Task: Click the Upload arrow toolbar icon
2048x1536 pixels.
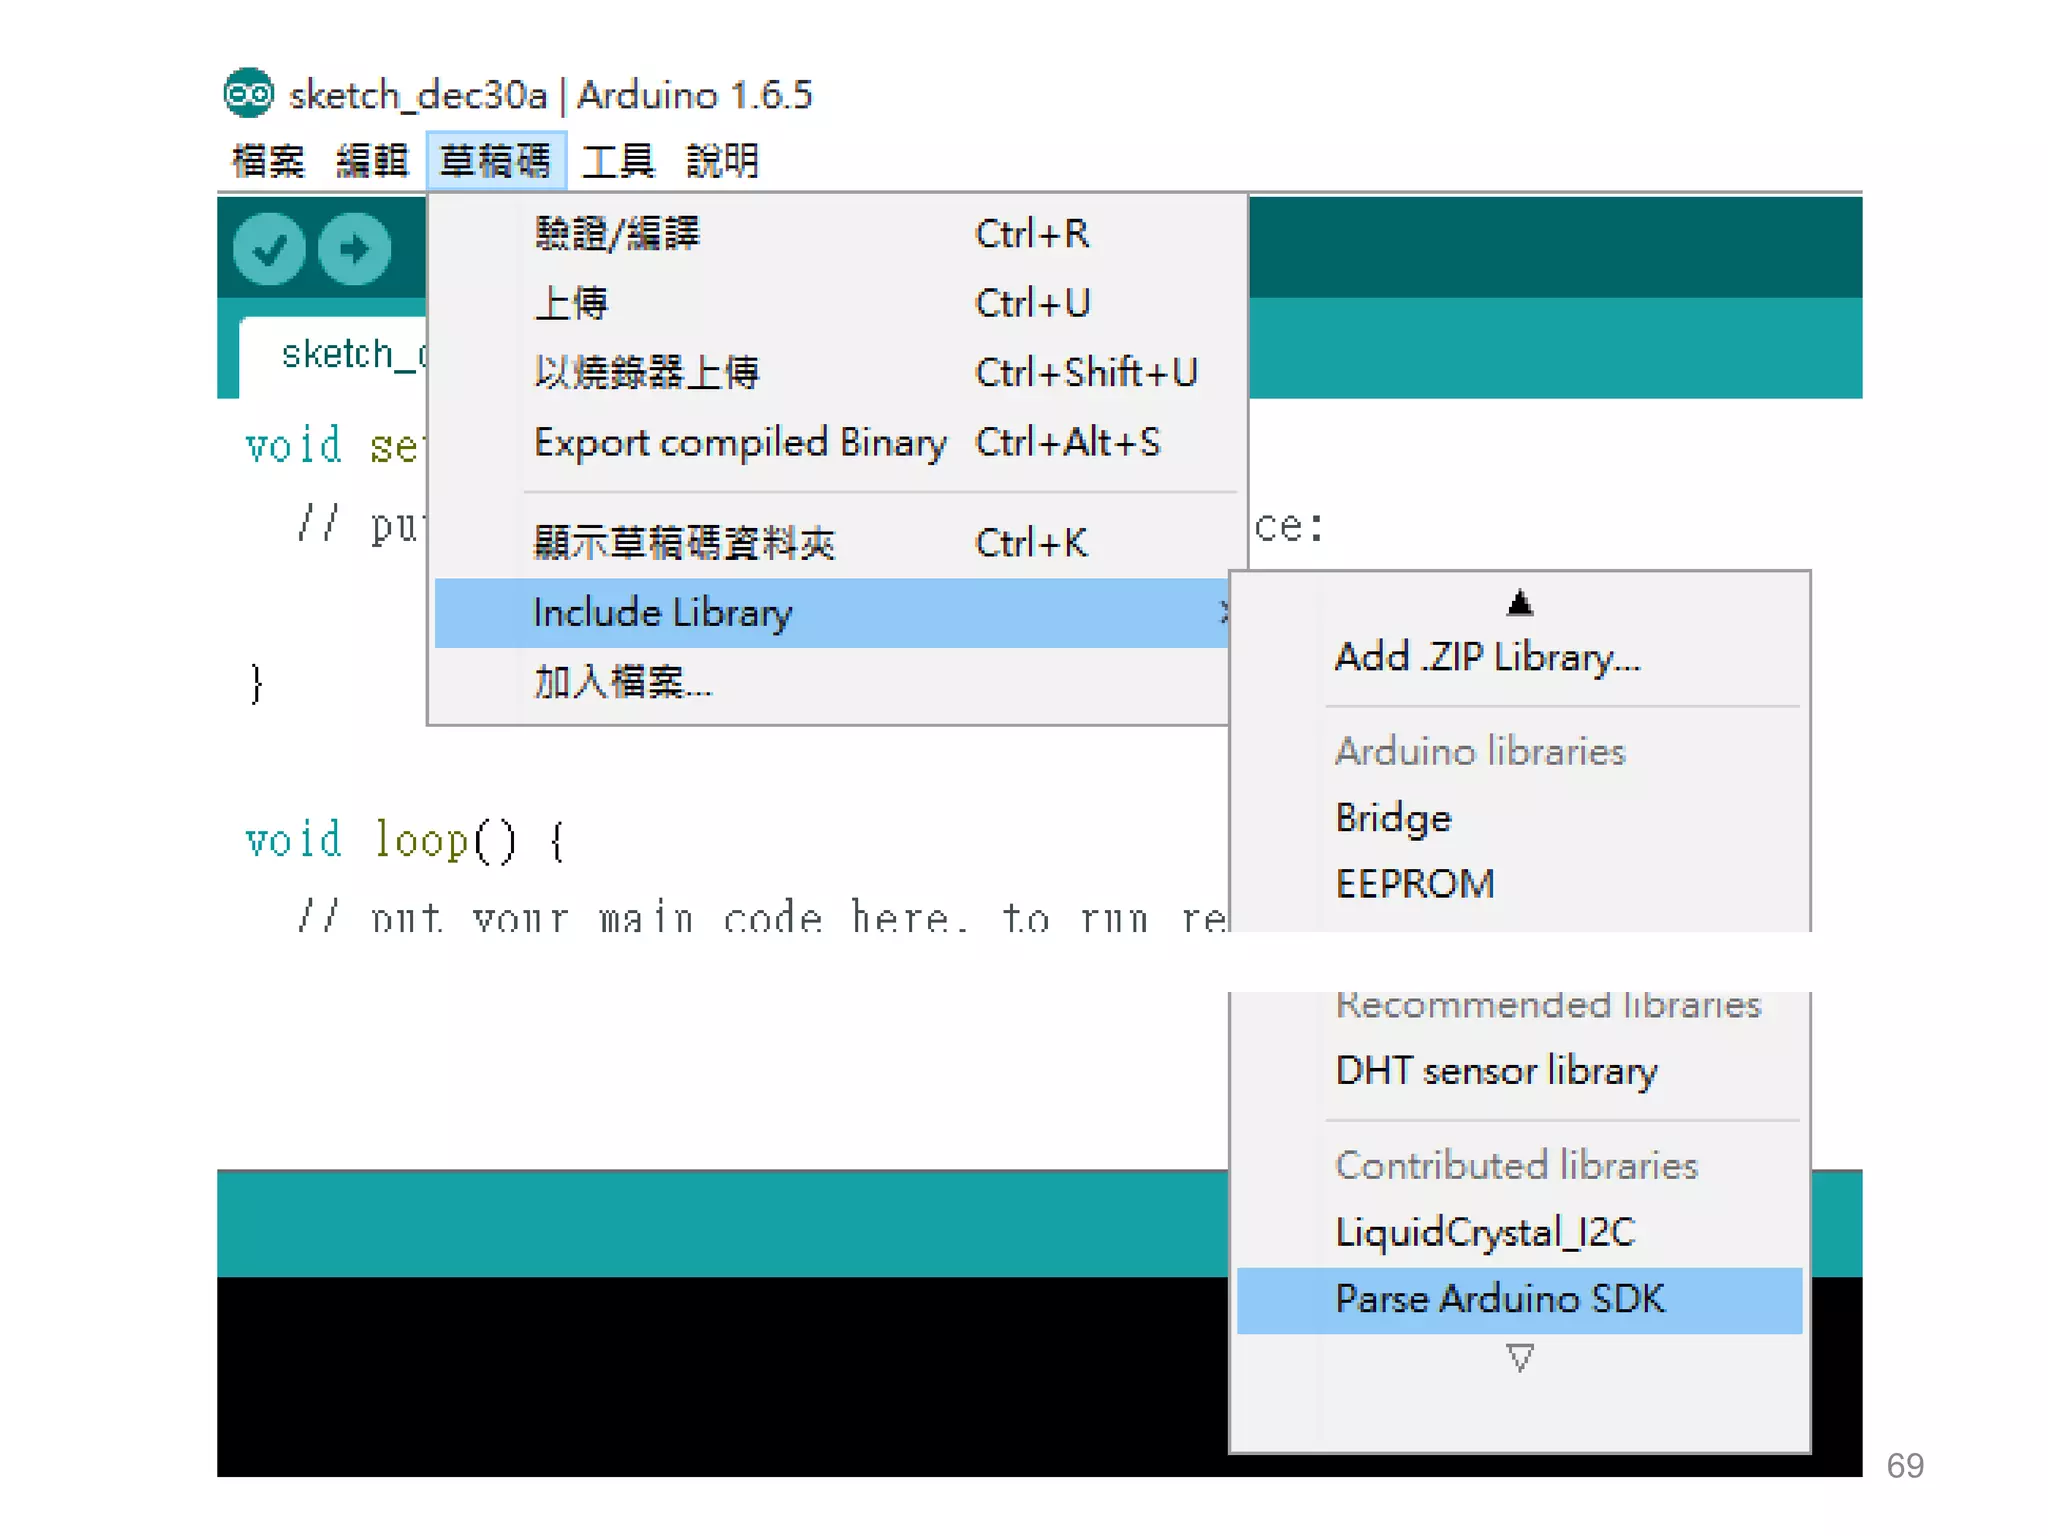Action: click(x=354, y=249)
